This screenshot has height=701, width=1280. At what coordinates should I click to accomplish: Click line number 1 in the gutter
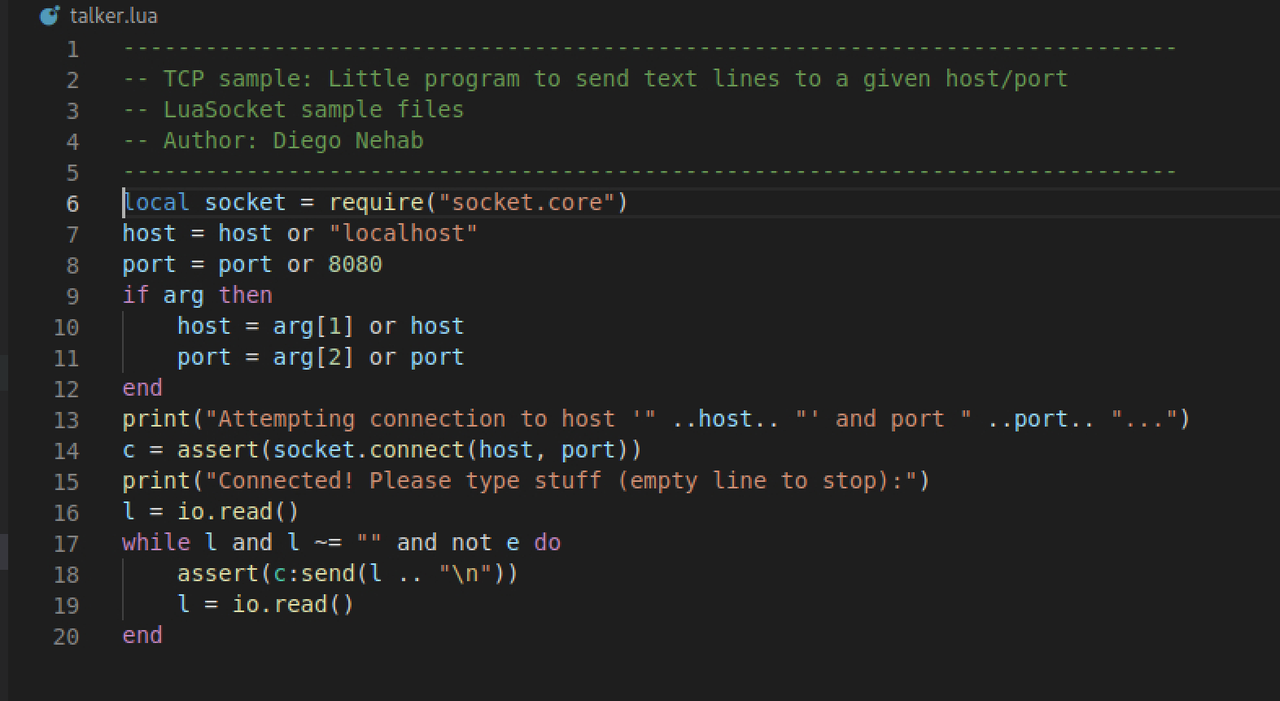click(x=72, y=49)
